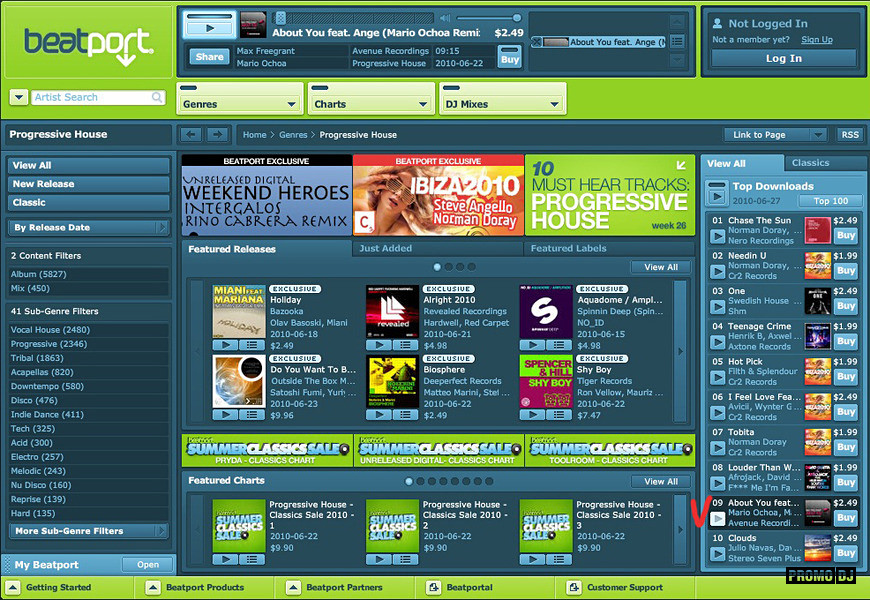This screenshot has height=600, width=870.
Task: Buy the Clouds track
Action: 846,552
